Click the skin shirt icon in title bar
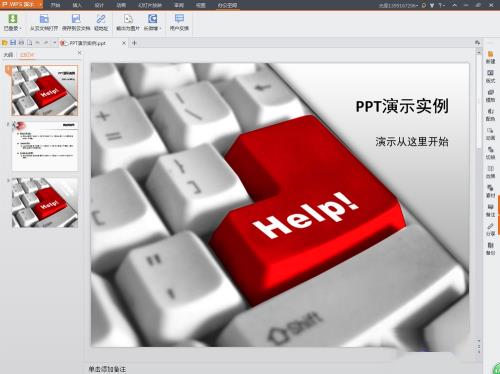Viewport: 500px width, 374px height. point(432,5)
